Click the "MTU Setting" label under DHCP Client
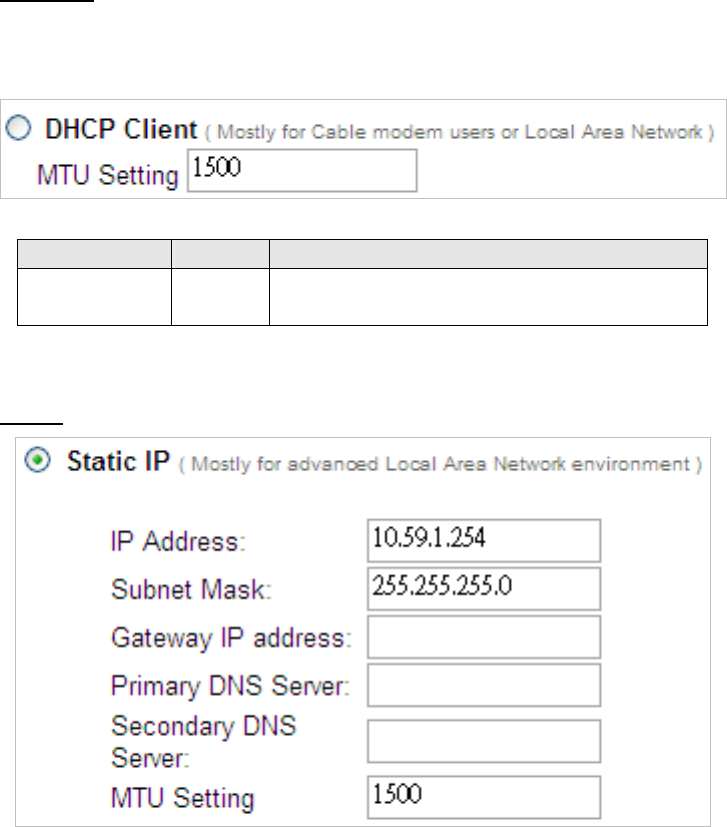The image size is (727, 827). pyautogui.click(x=107, y=175)
